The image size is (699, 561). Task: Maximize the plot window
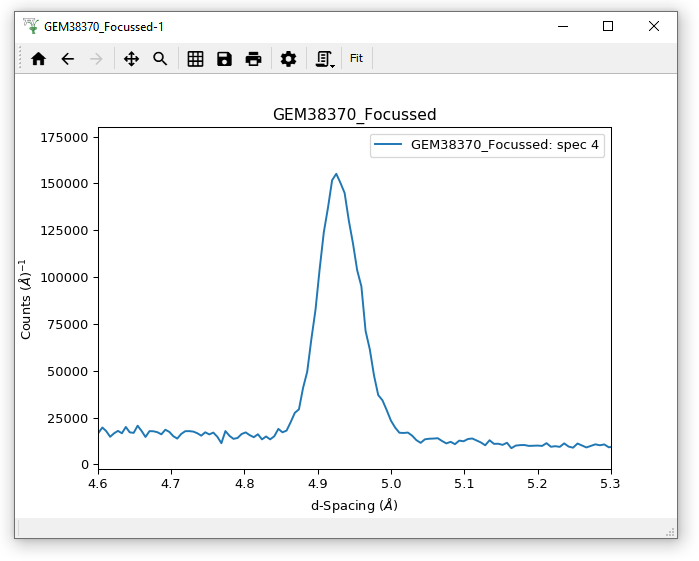tap(607, 27)
